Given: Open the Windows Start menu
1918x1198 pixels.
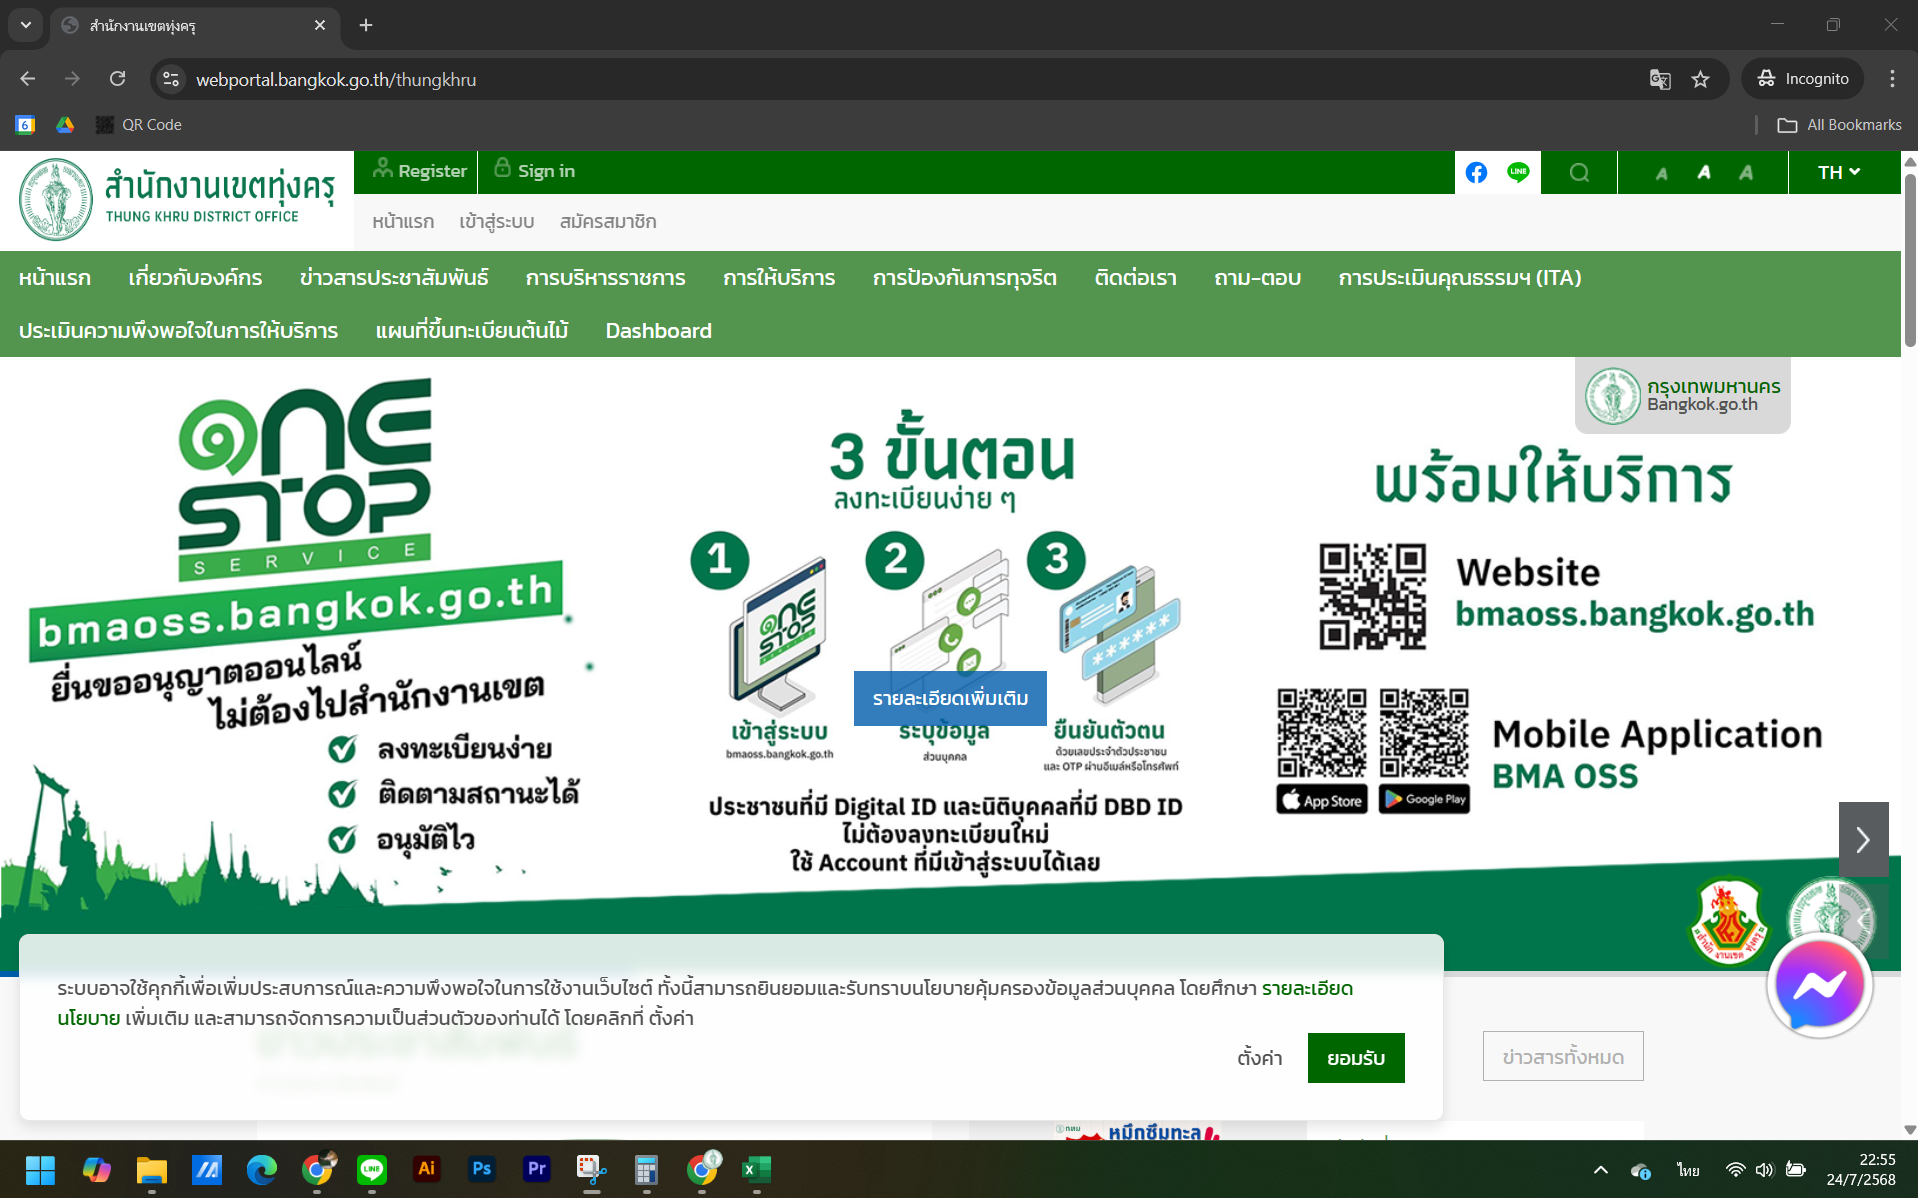Looking at the screenshot, I should pos(40,1169).
